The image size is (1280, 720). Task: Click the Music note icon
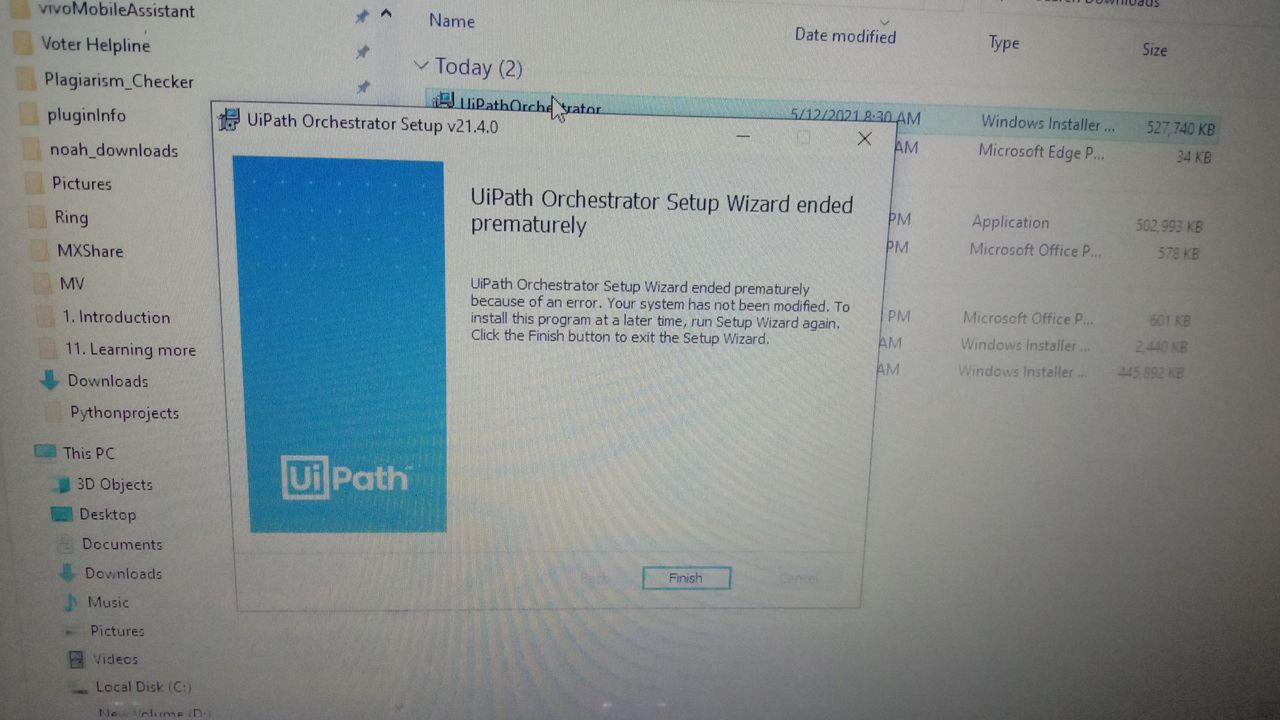70,602
